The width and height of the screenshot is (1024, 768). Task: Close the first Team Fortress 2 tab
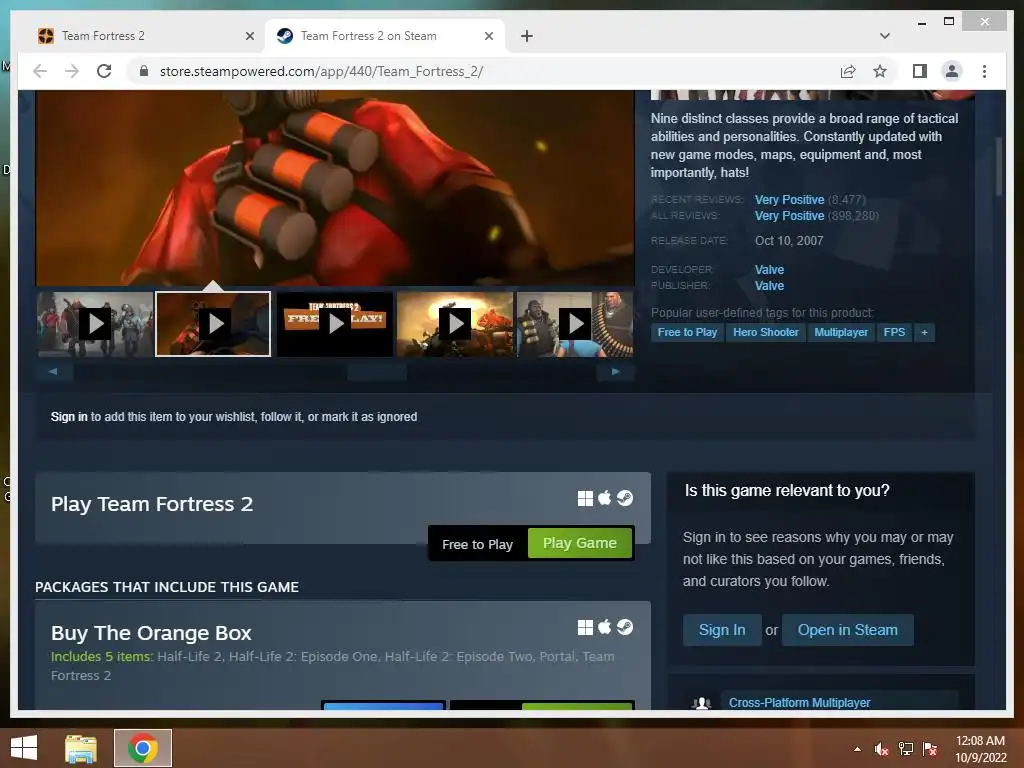pos(249,36)
